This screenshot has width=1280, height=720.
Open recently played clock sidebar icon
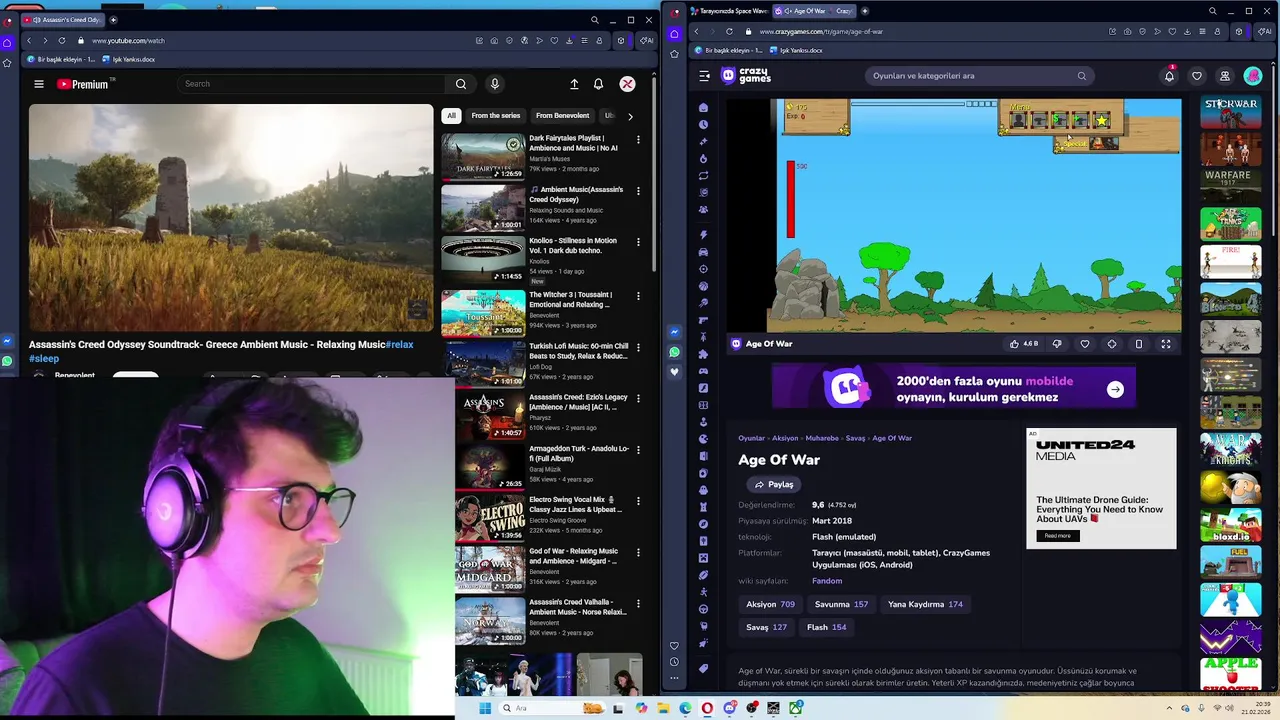[704, 124]
